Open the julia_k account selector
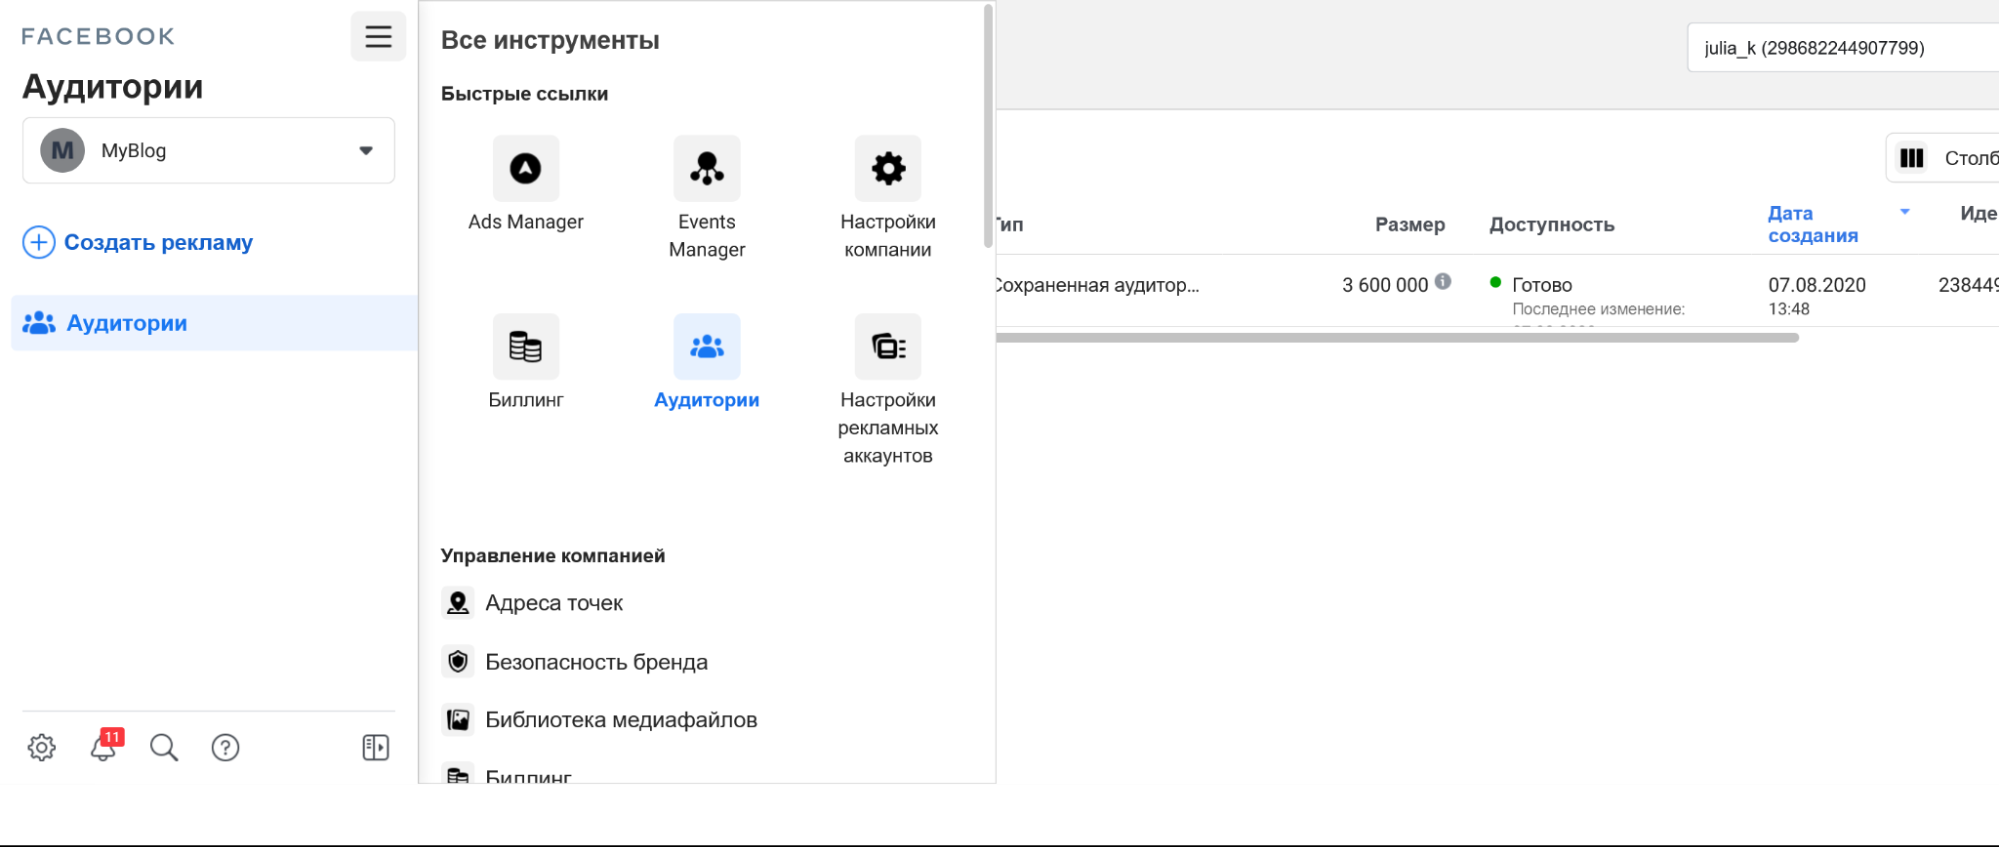Viewport: 1999px width, 847px height. point(1843,48)
